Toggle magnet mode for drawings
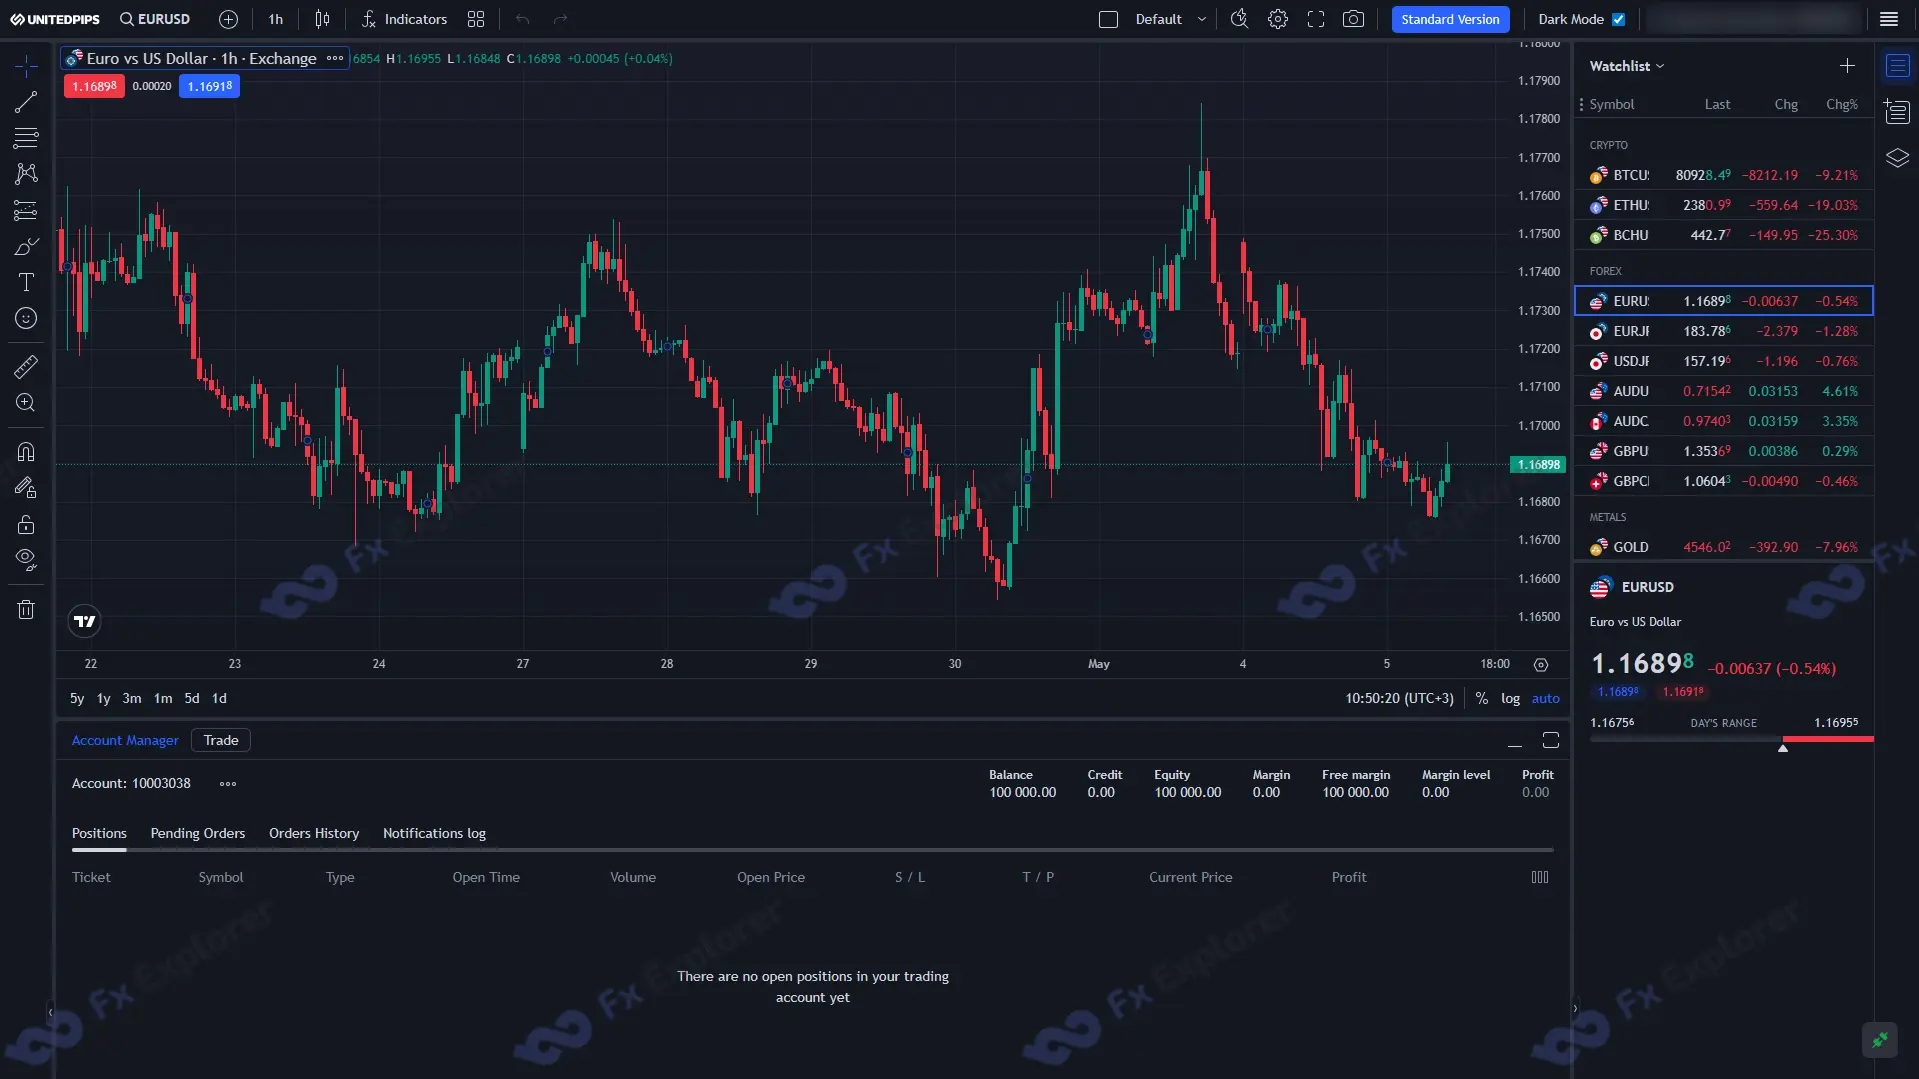This screenshot has height=1079, width=1919. 26,452
